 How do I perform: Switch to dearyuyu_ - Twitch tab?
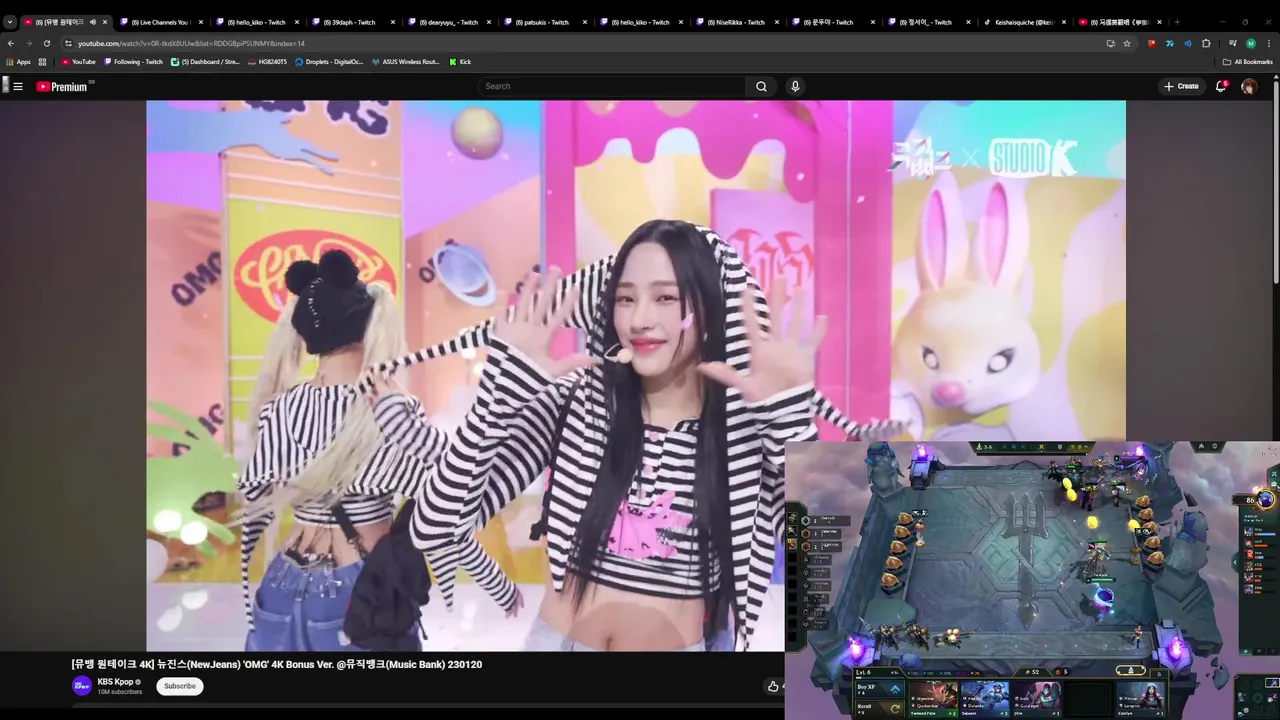448,22
